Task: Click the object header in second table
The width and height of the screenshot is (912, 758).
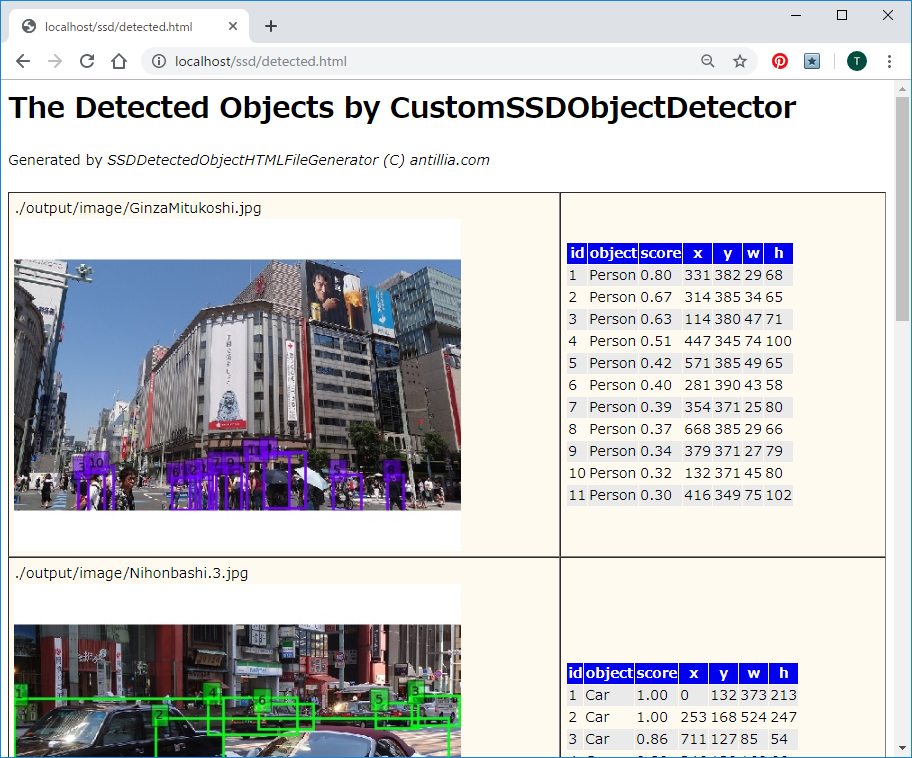Action: (x=609, y=673)
